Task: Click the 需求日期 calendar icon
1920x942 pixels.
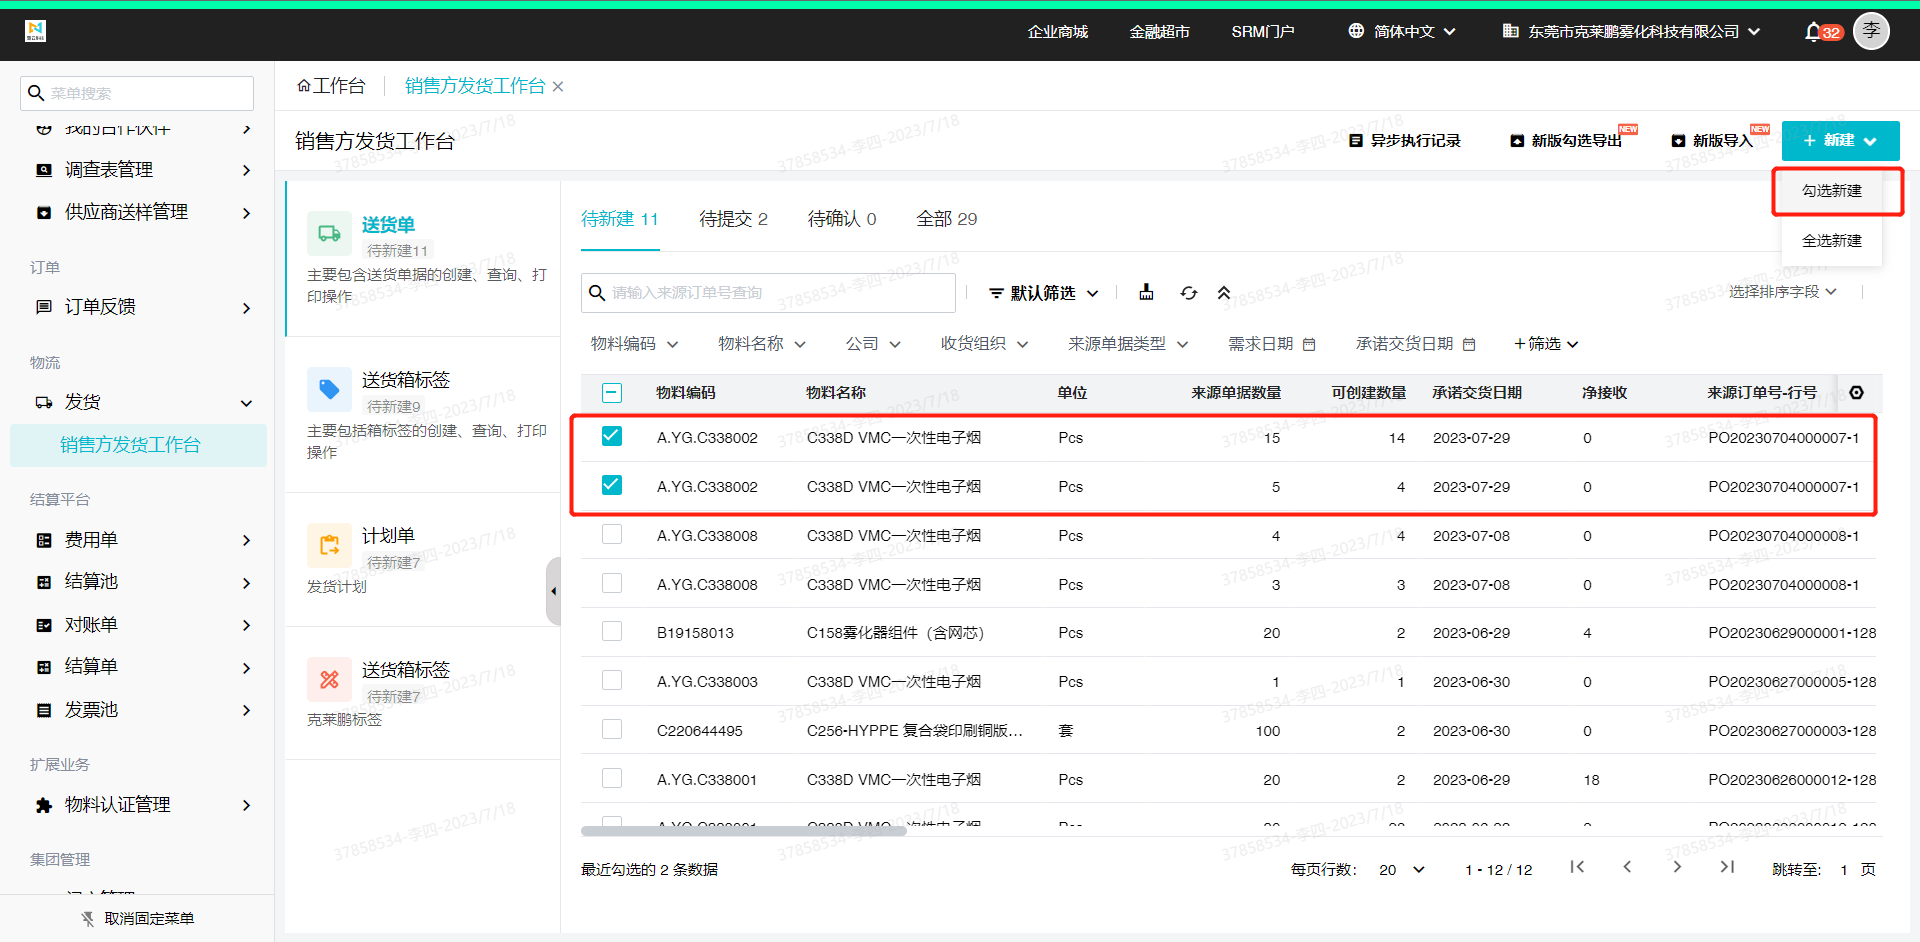Action: point(1309,344)
